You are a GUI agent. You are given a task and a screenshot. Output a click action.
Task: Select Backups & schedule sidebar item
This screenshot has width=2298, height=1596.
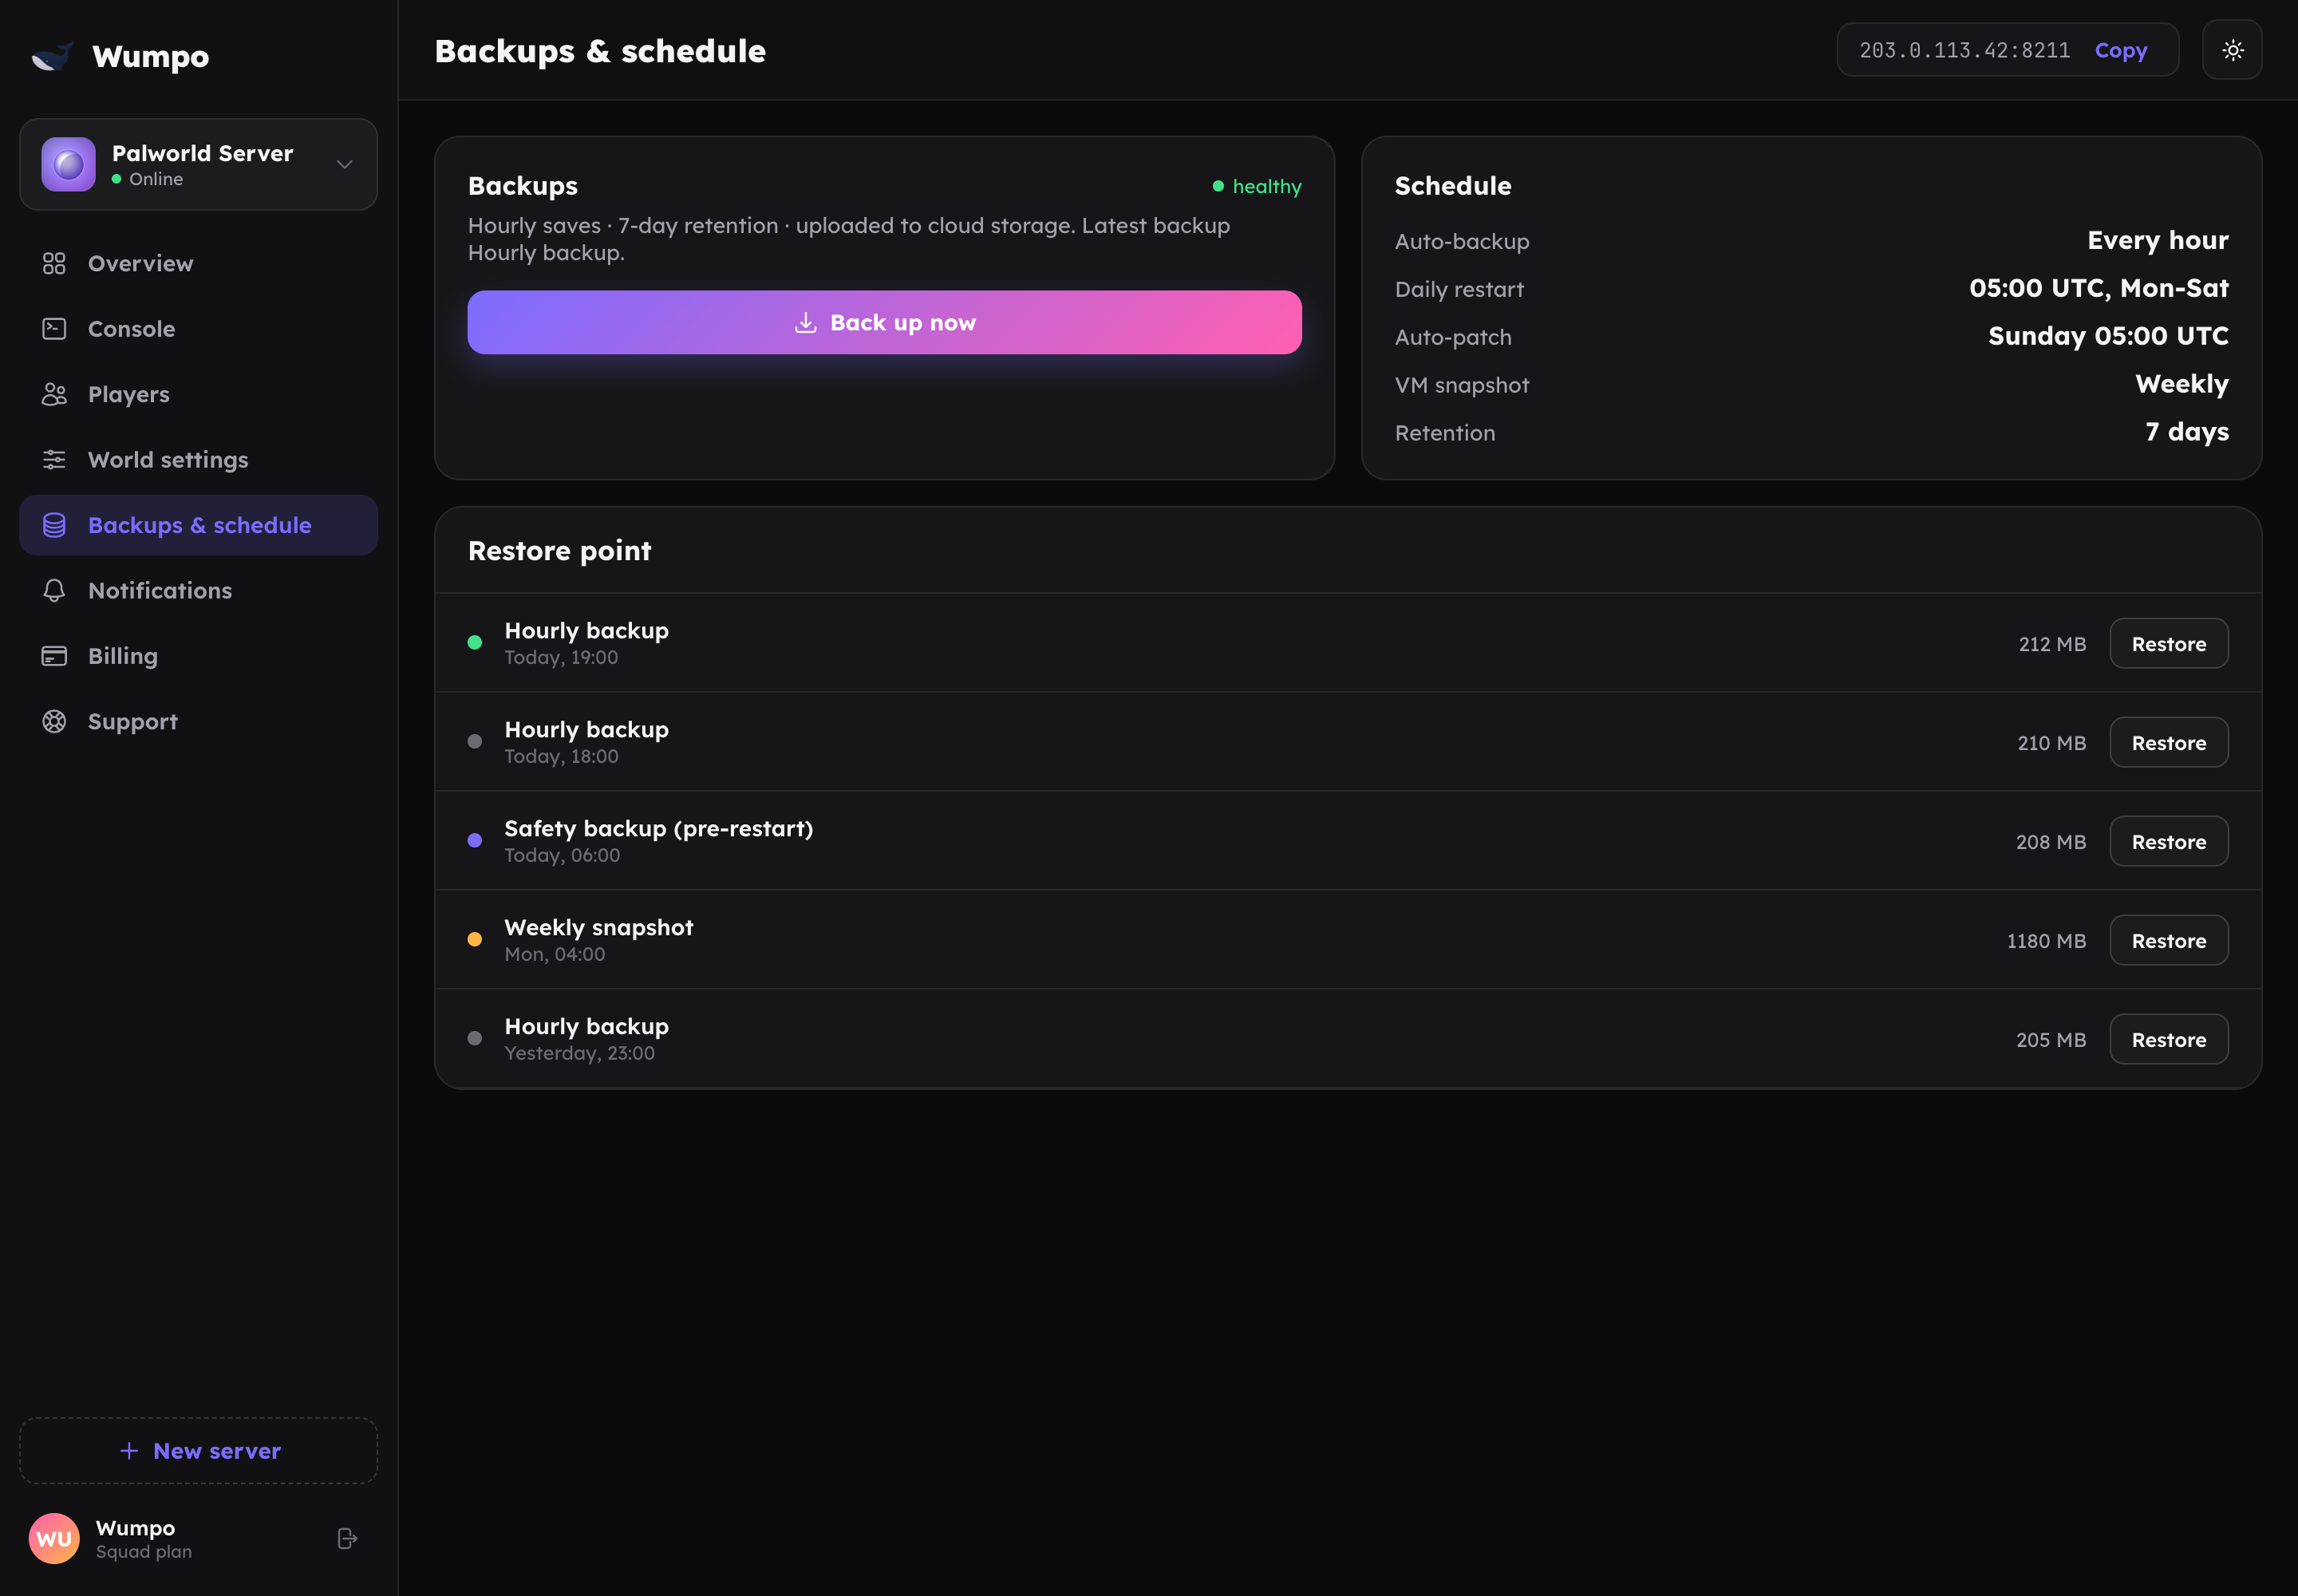[198, 525]
